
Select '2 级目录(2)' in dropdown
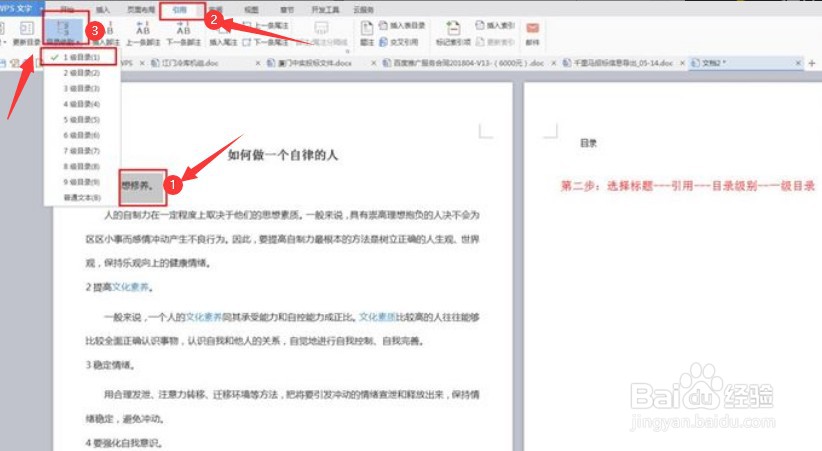[x=82, y=73]
